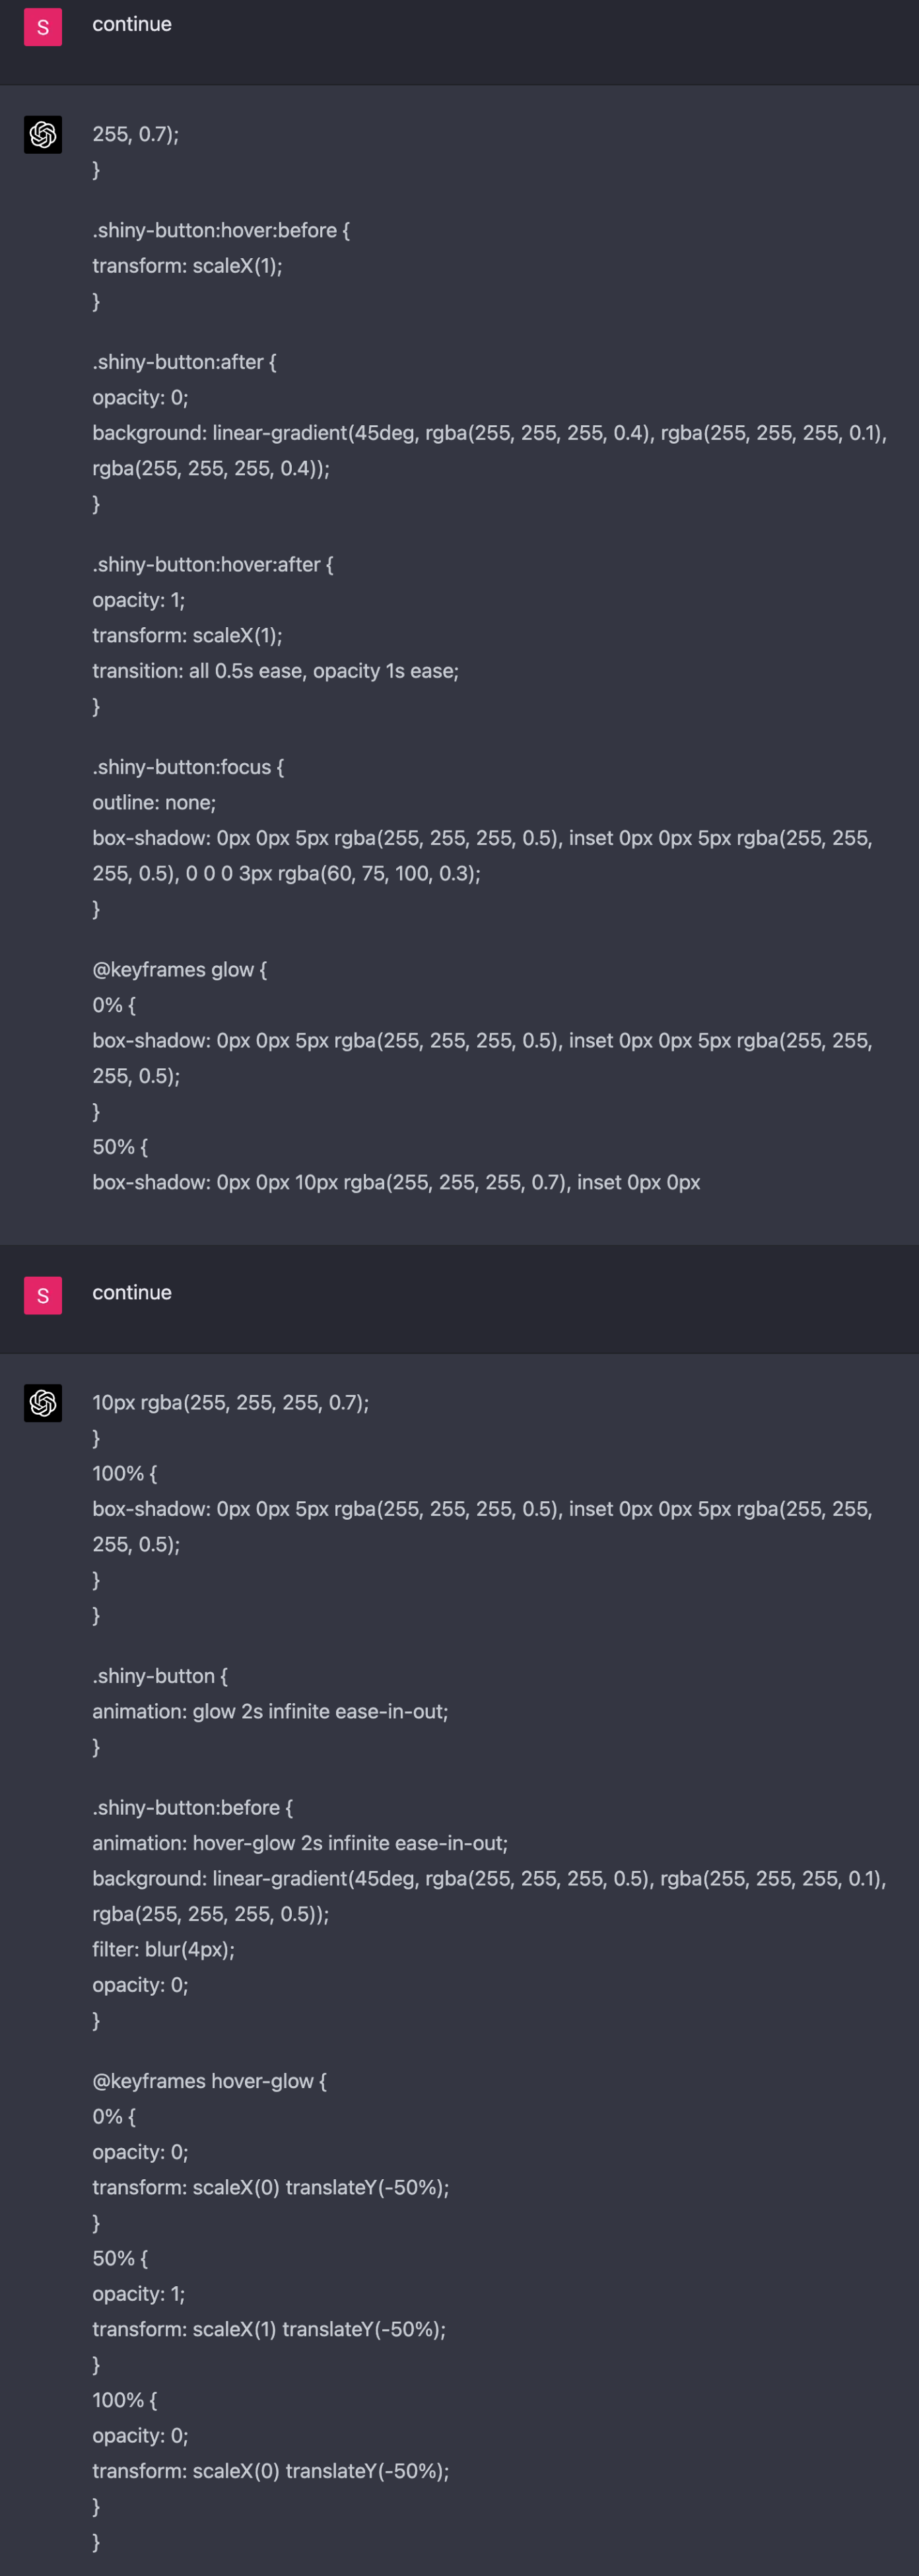Click the second pink S user avatar

tap(43, 1295)
